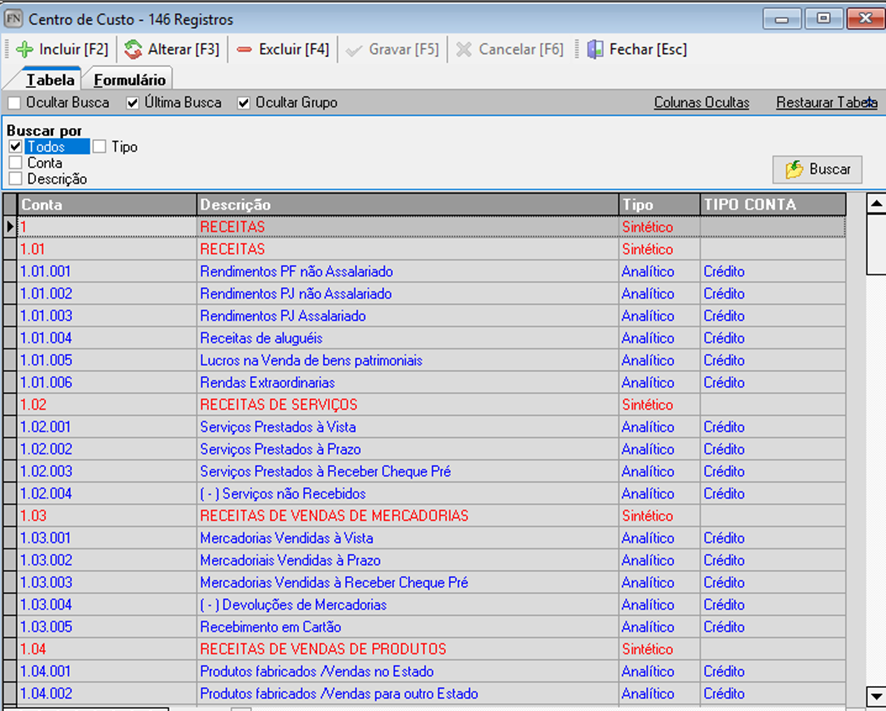
Task: Click the Gravar checkmark icon
Action: (355, 49)
